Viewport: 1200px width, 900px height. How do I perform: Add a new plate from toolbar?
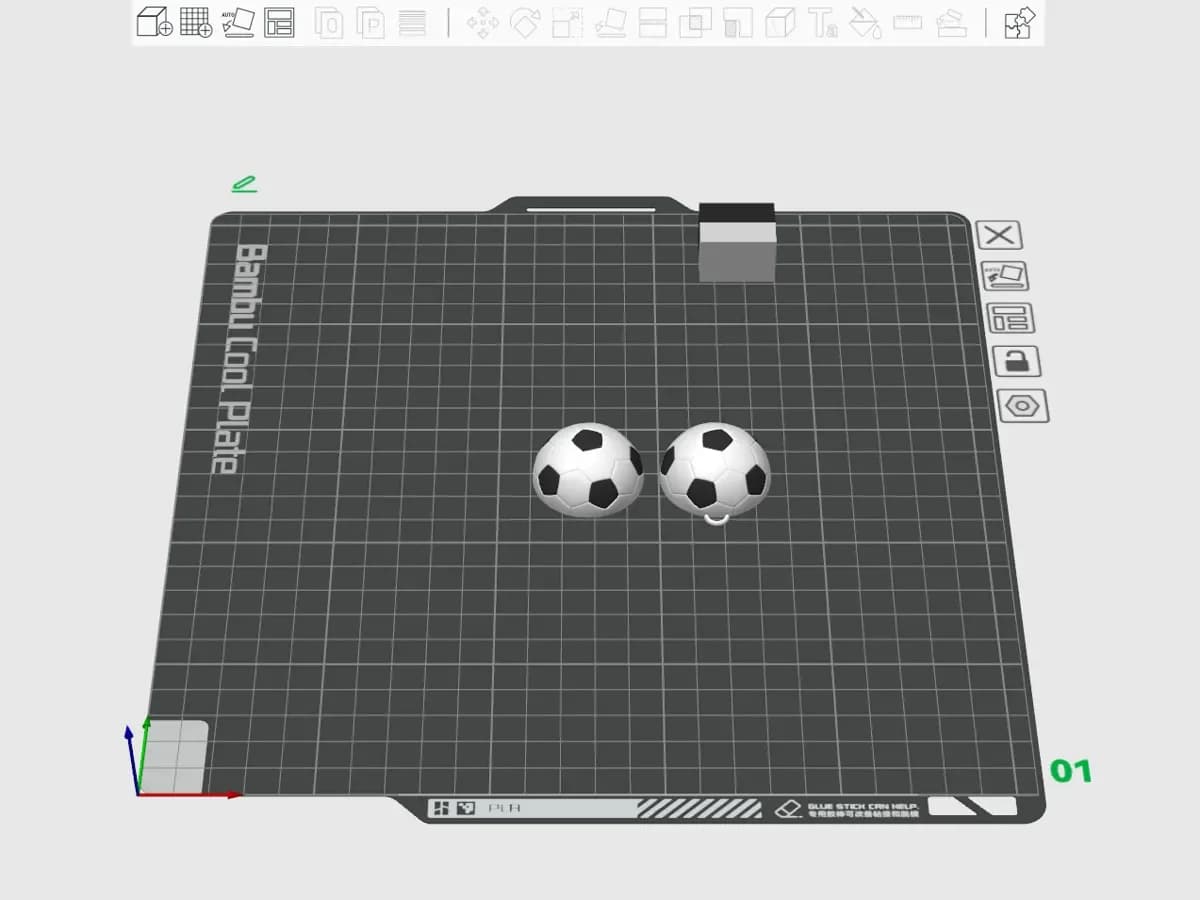[196, 22]
